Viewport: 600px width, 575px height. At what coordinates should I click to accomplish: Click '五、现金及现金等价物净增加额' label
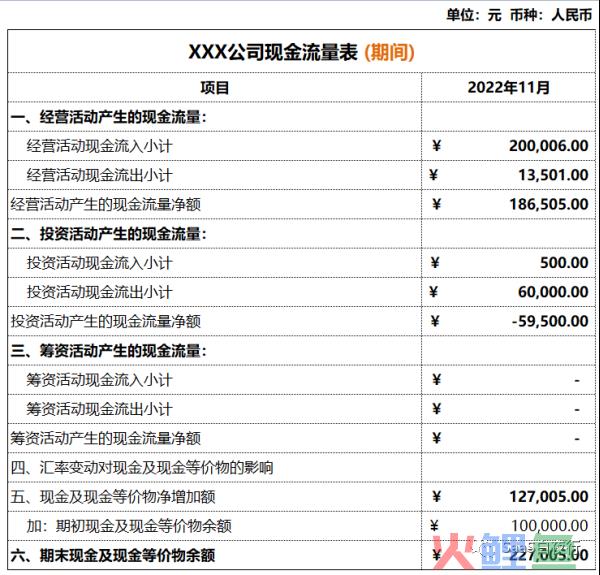pos(113,497)
